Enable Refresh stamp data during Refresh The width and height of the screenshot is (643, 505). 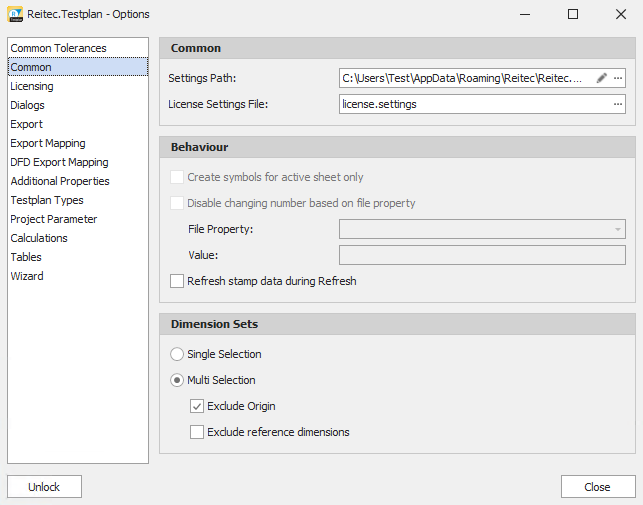(x=177, y=282)
